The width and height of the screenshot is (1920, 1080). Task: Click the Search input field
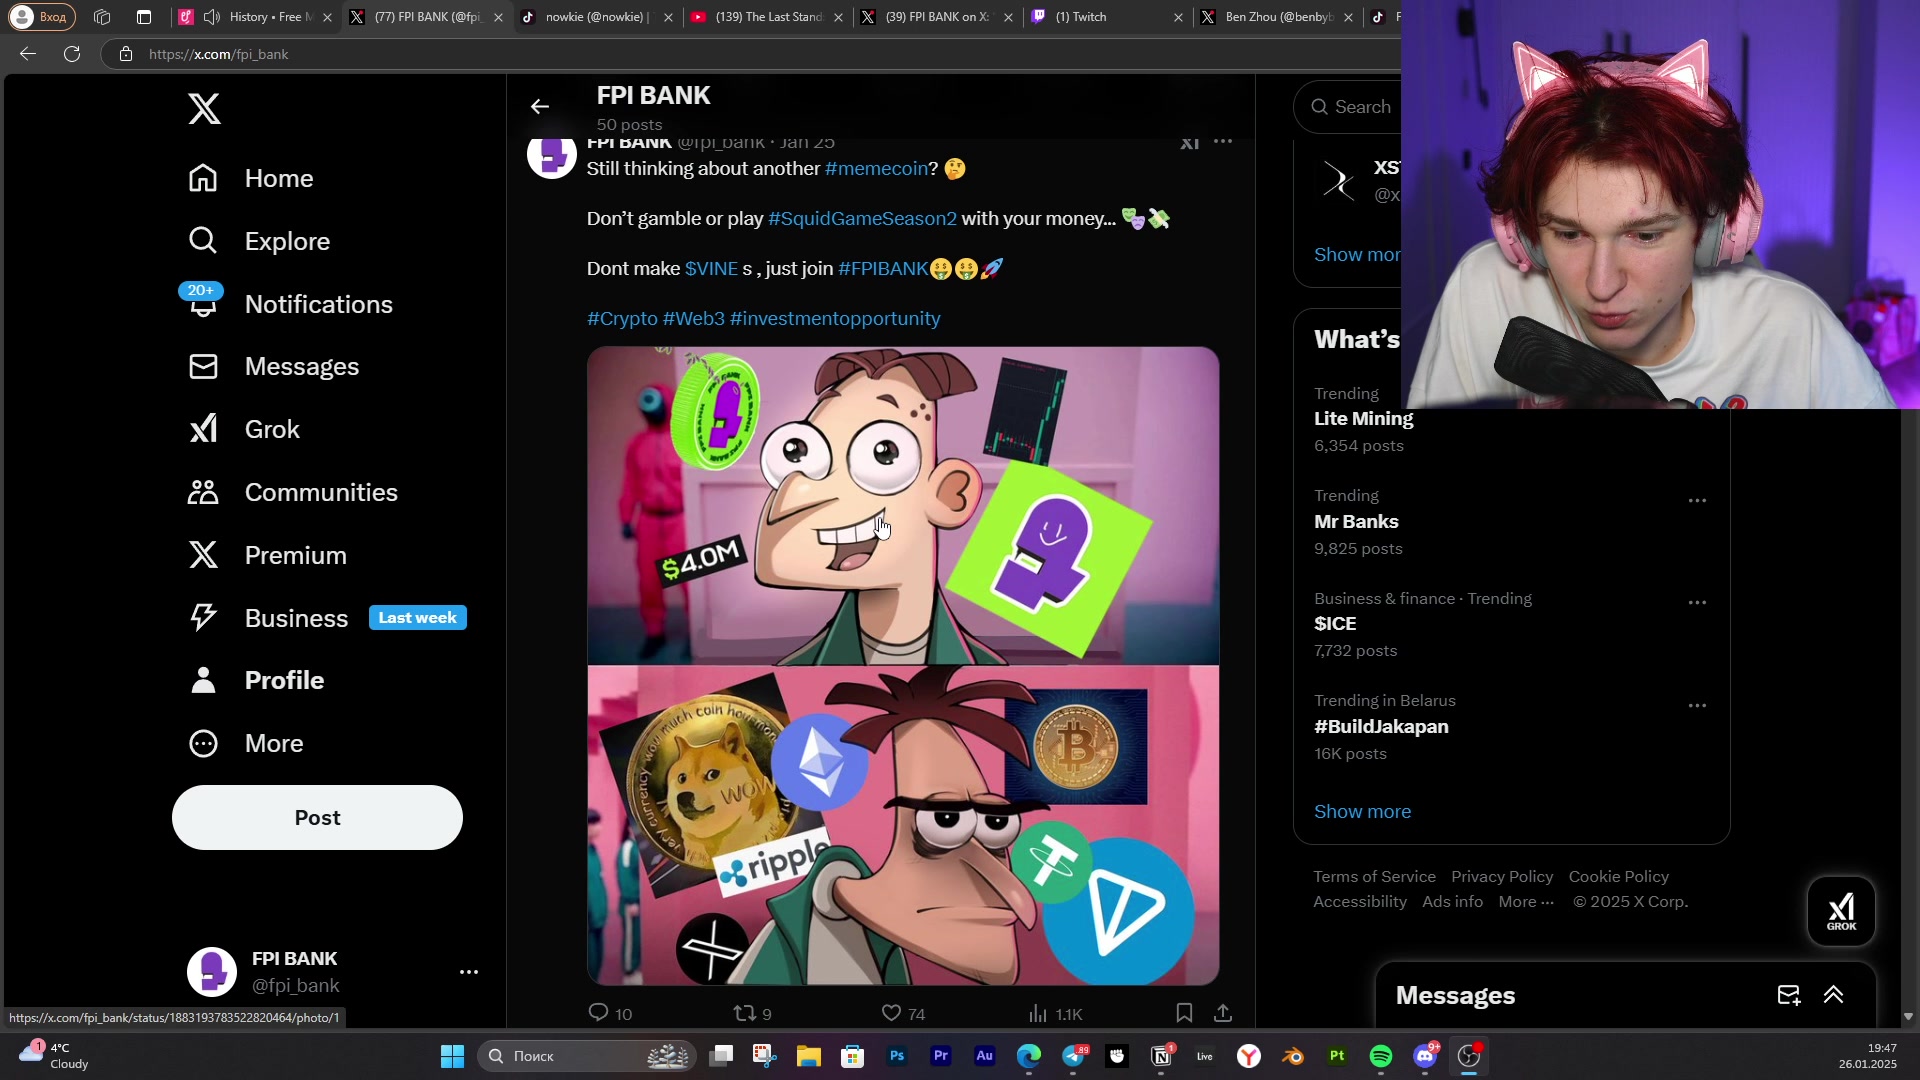click(x=1362, y=107)
